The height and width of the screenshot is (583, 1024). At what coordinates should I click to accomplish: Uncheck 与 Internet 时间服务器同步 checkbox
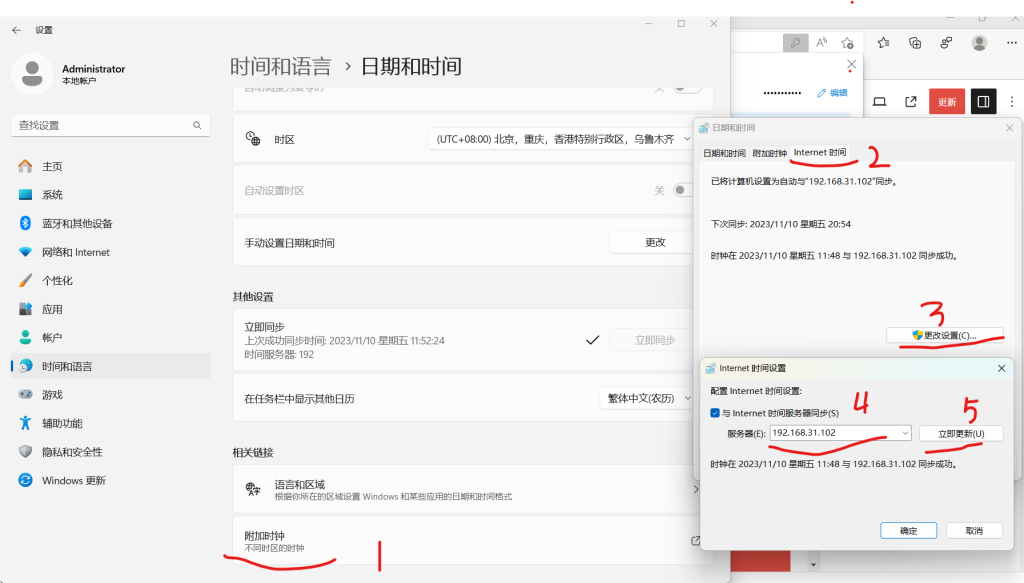click(x=714, y=412)
